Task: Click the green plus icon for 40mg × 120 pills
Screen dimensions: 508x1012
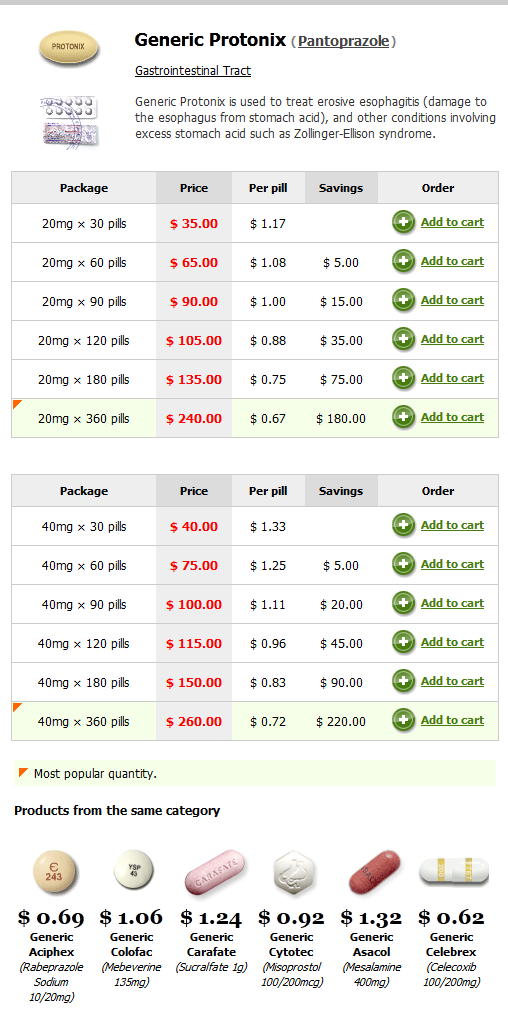Action: 403,642
